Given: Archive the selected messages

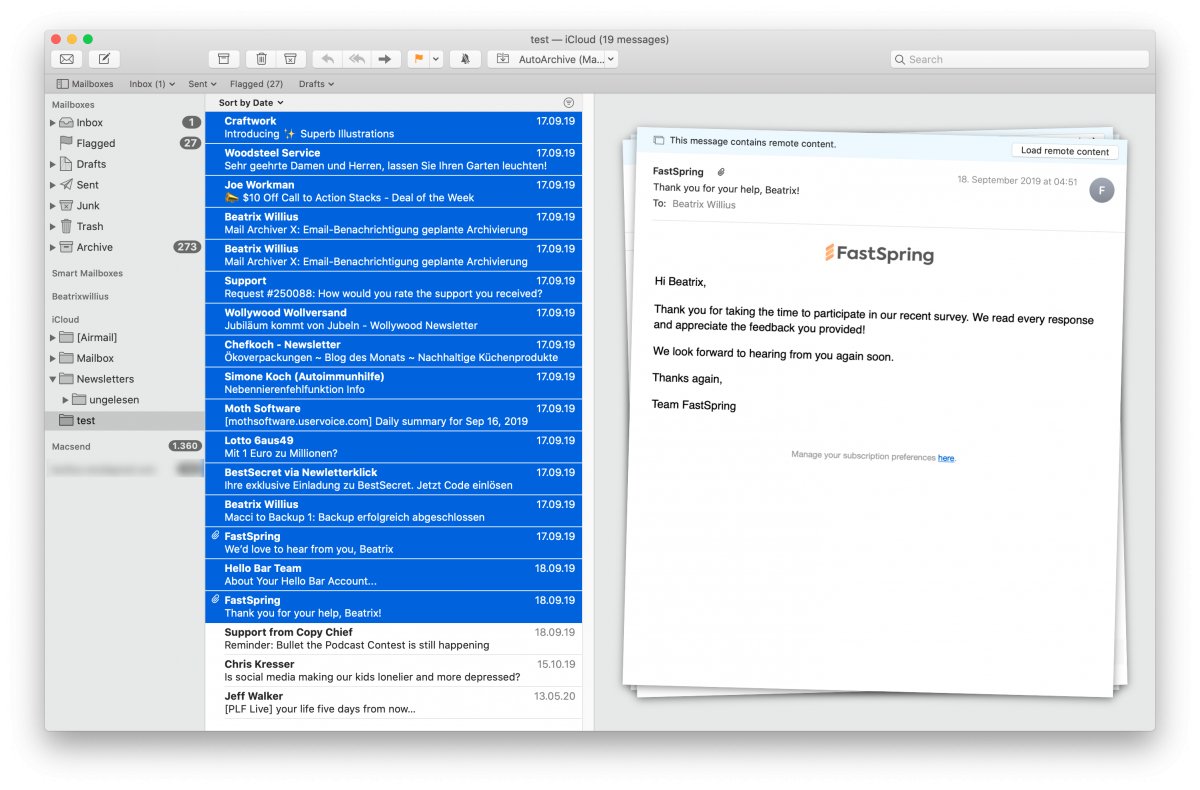Looking at the screenshot, I should (x=224, y=59).
